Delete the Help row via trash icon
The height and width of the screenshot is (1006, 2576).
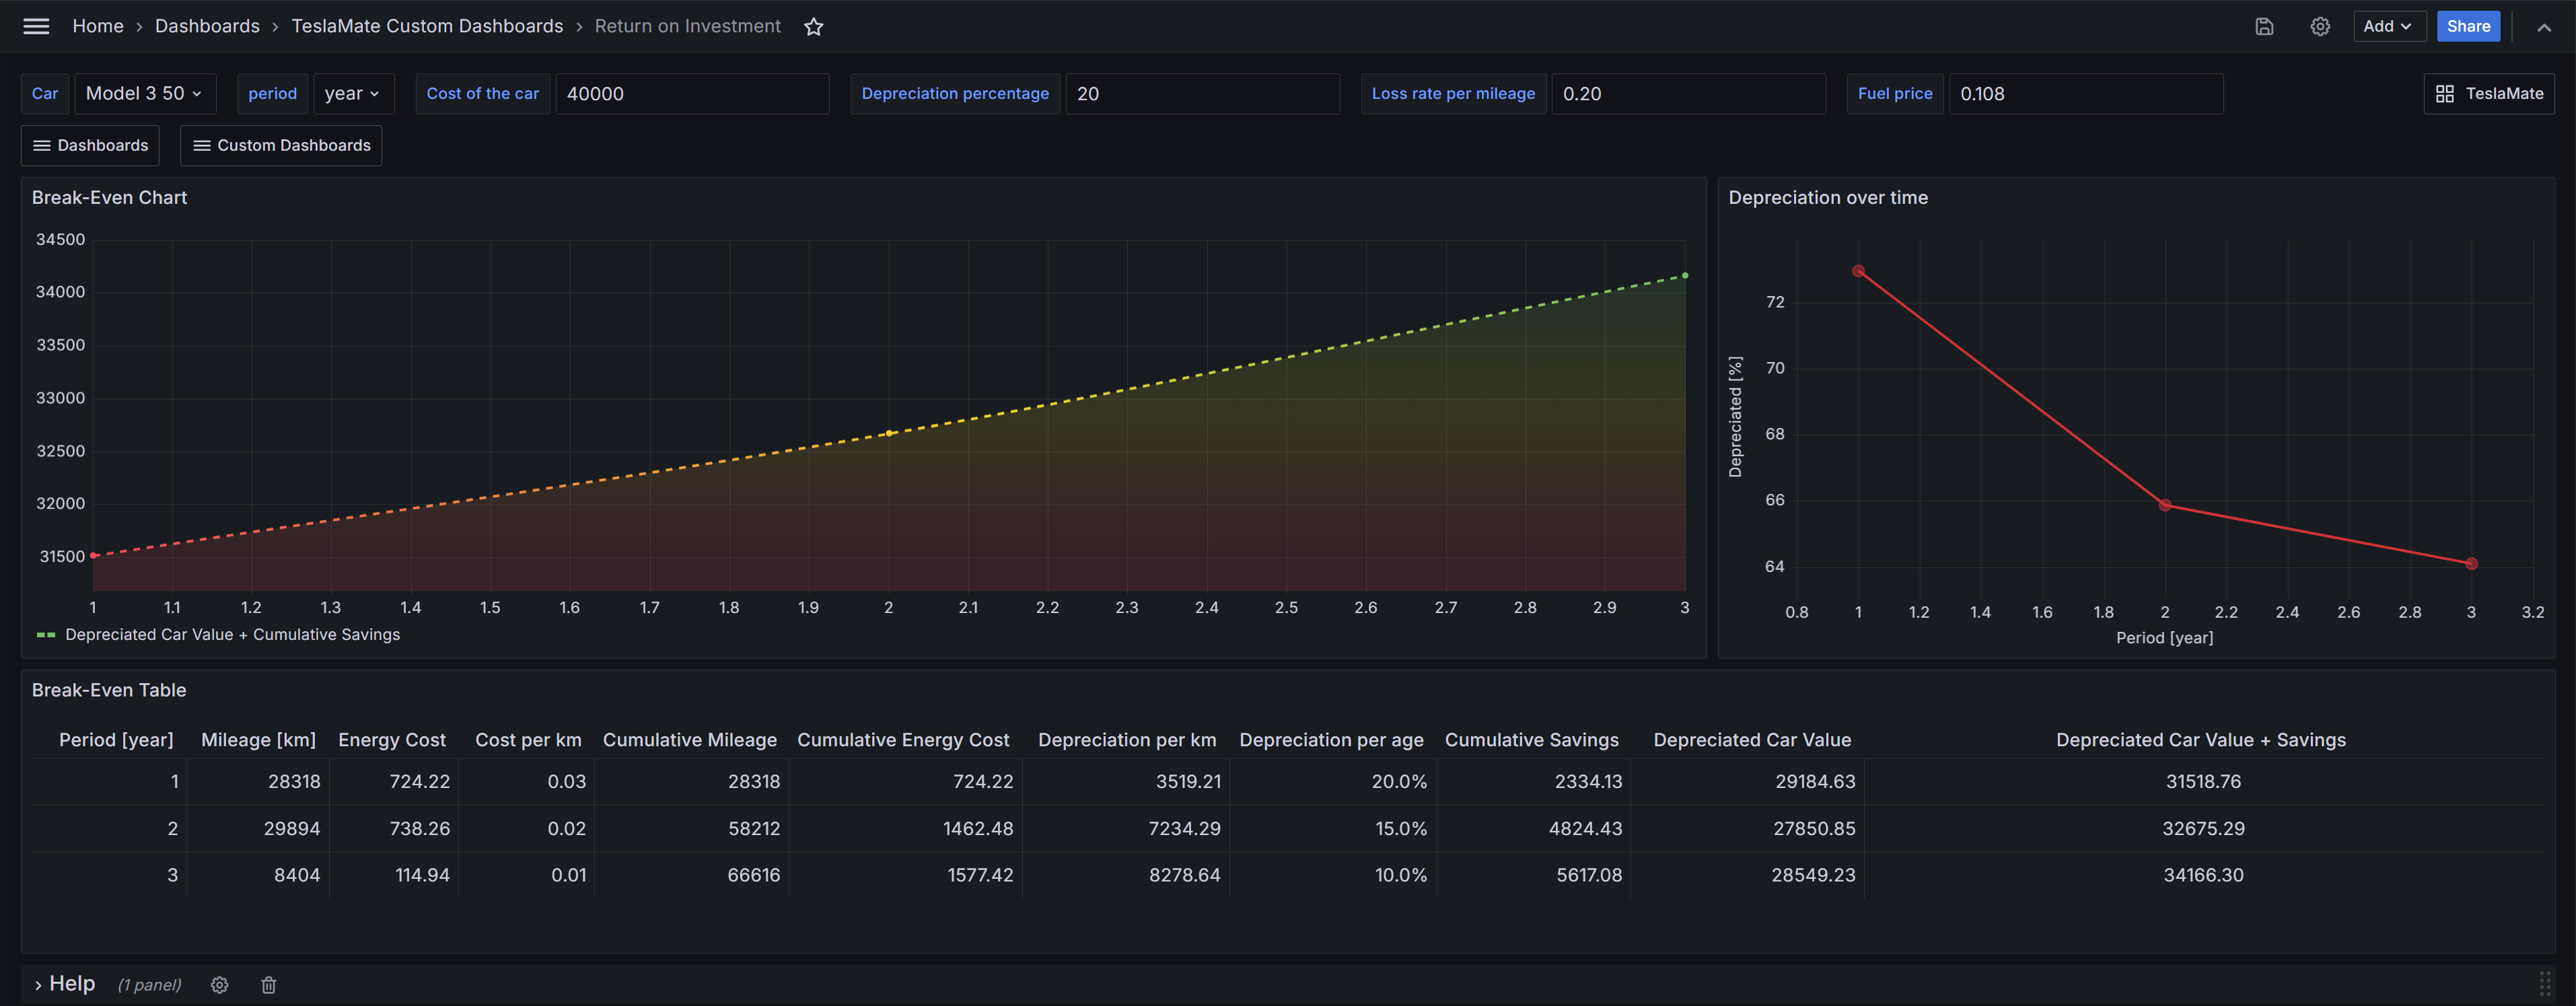(268, 985)
